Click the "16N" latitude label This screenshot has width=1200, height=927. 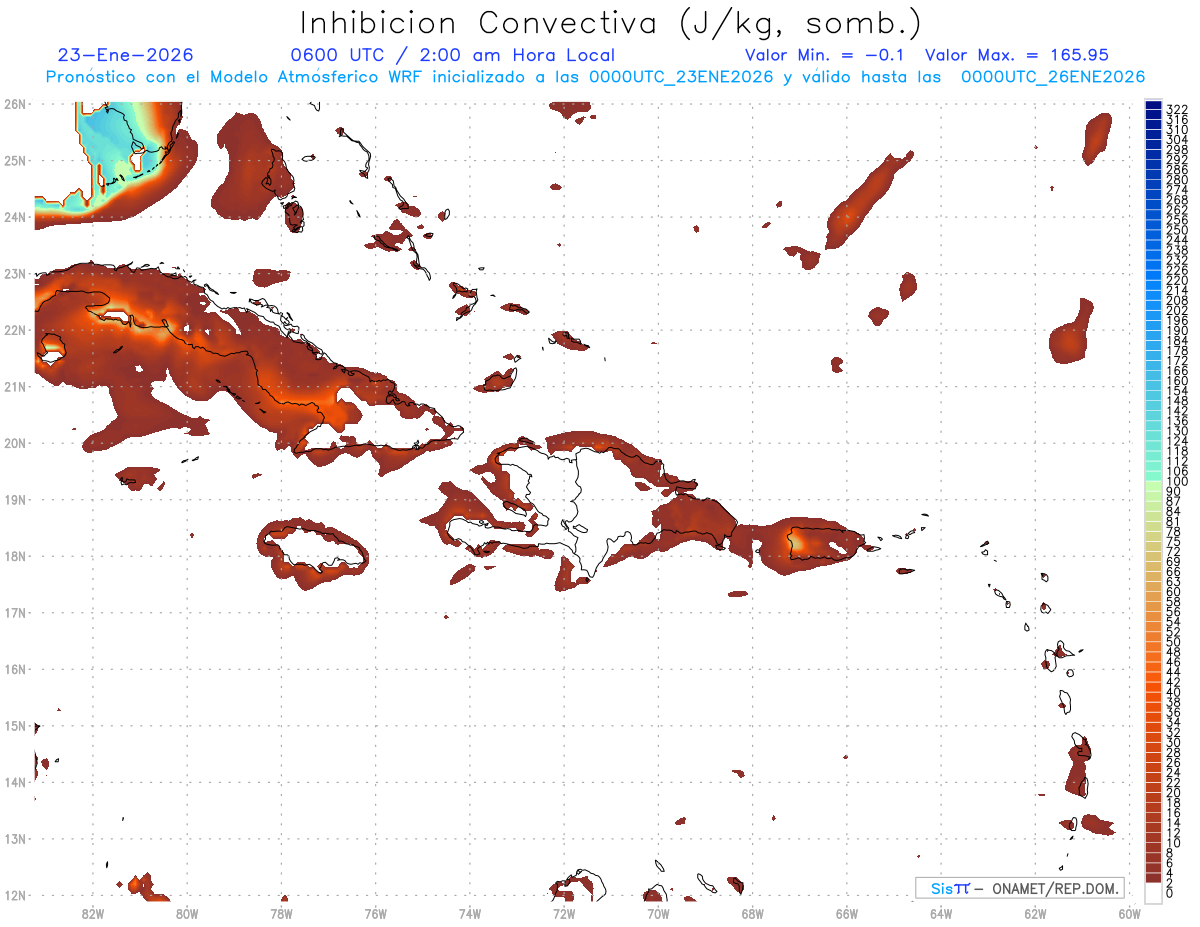coord(15,669)
